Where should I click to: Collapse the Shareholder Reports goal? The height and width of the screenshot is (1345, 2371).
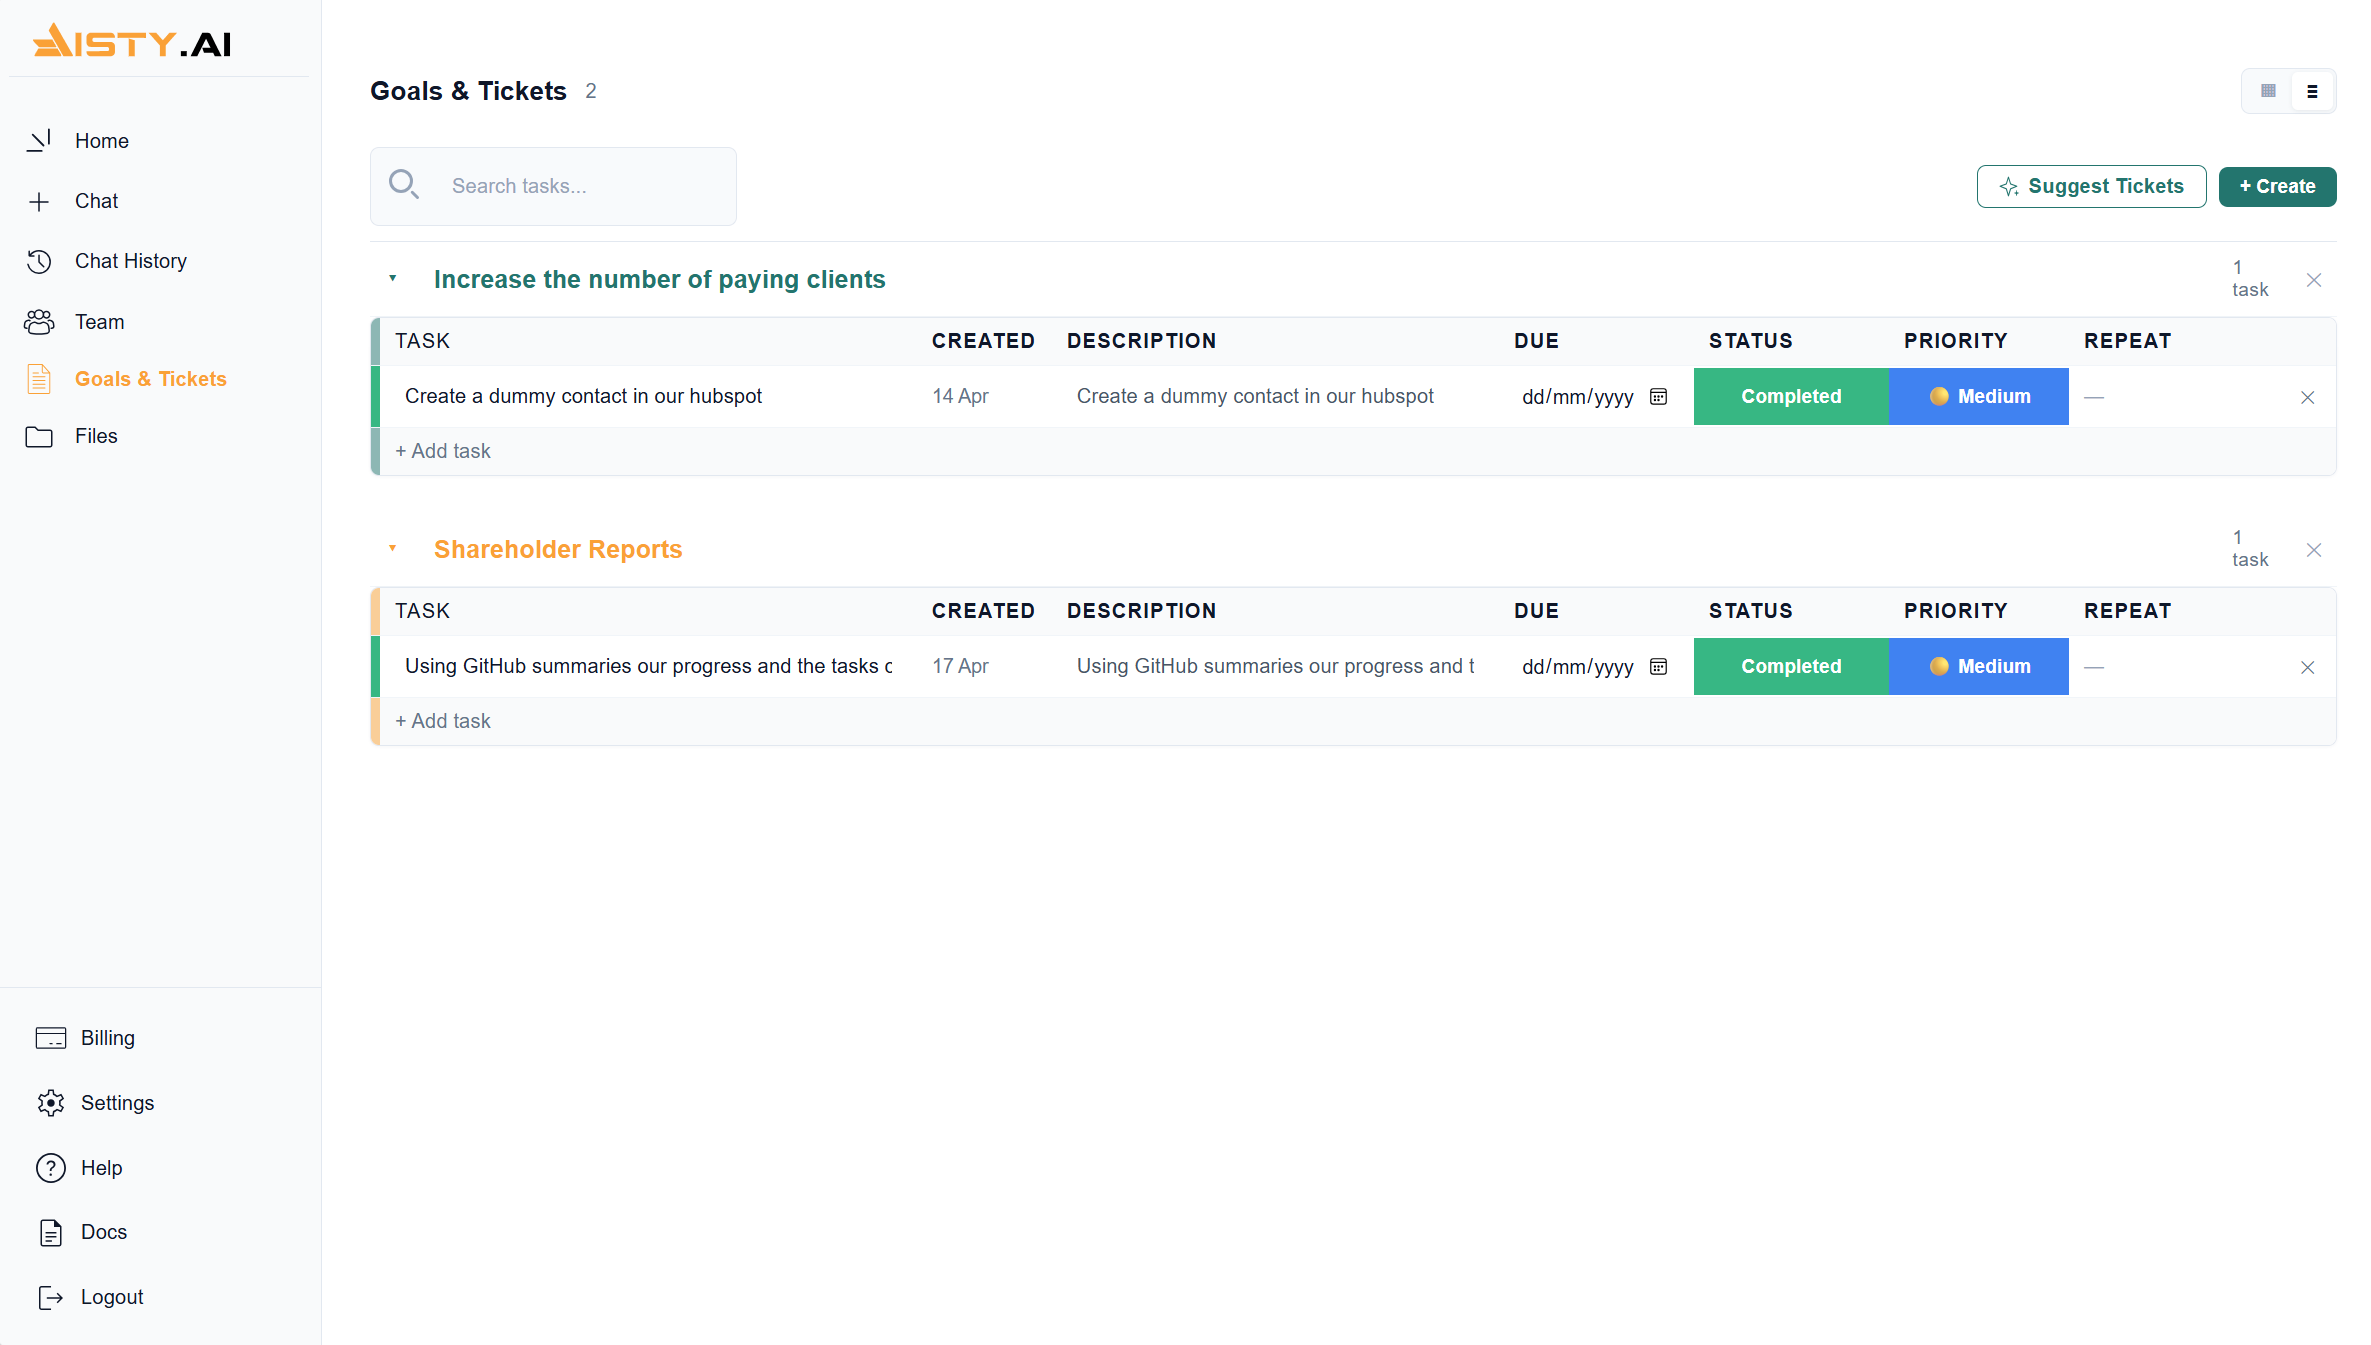(393, 548)
